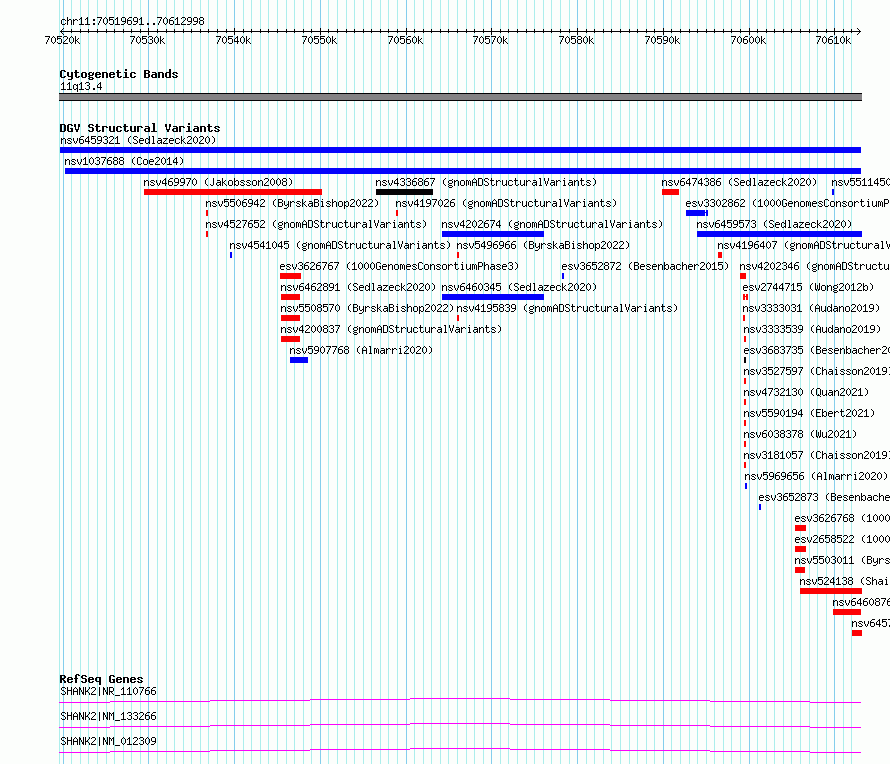This screenshot has height=764, width=890.
Task: Open variant nsv6038378 (Wu2021) label
Action: coord(800,434)
